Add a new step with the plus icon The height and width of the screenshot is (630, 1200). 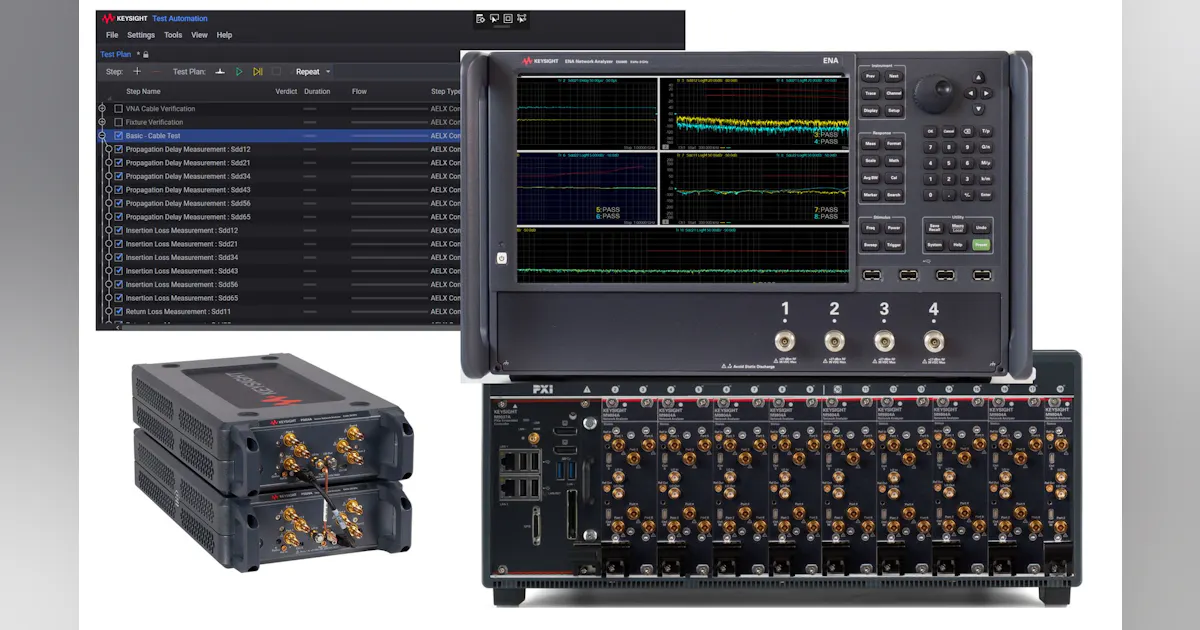point(137,72)
